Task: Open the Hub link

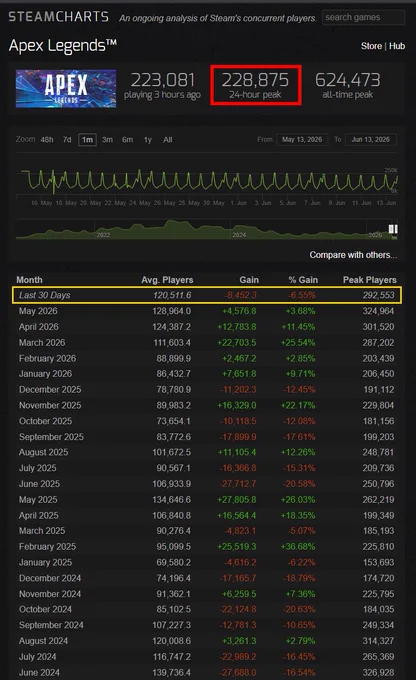Action: [x=397, y=46]
